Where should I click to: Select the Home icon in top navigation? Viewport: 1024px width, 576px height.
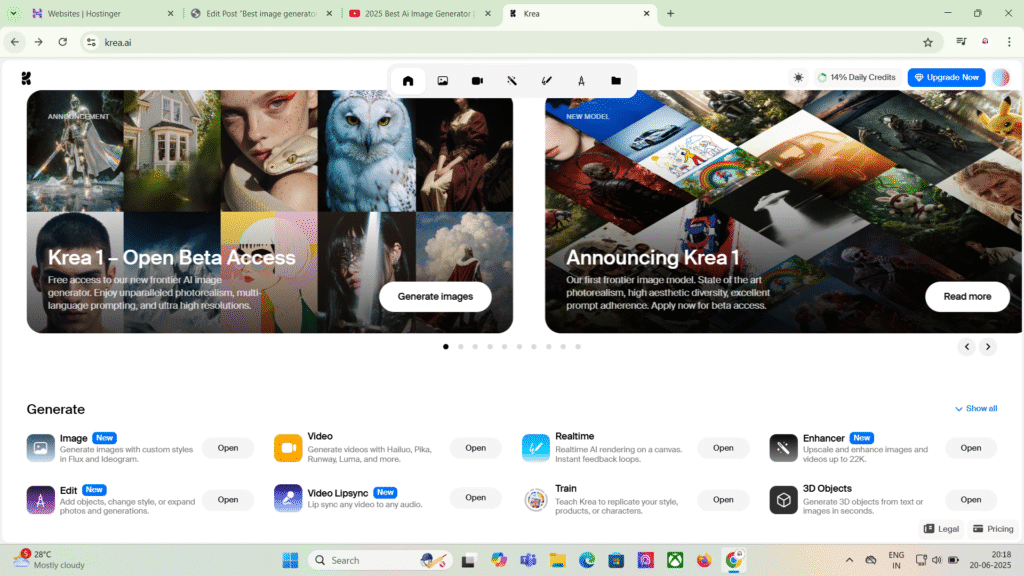click(408, 81)
